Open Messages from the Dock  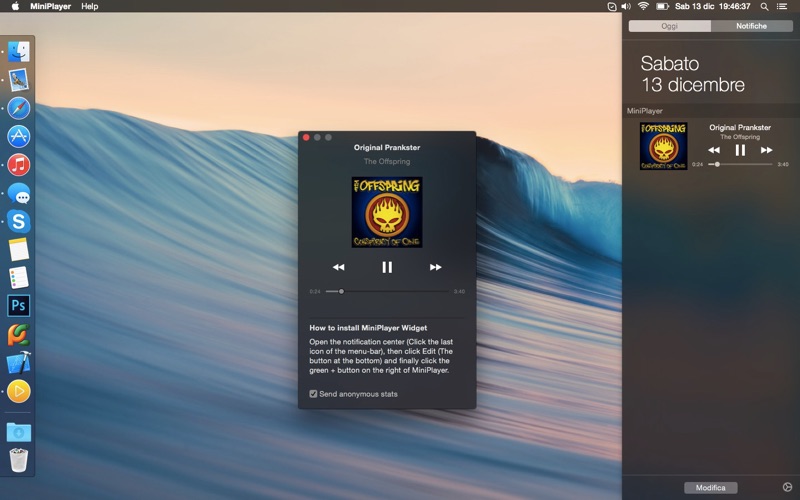pos(19,193)
